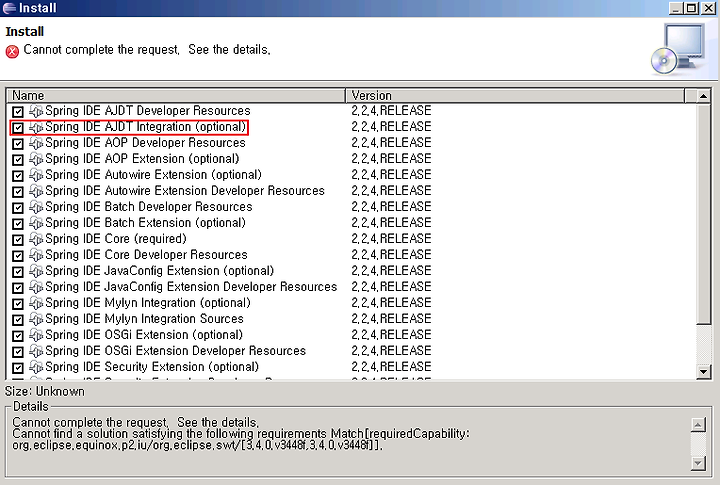Select the Spring IDE Mylyn Integration Sources name
Screen dimensions: 720x485
tap(144, 319)
